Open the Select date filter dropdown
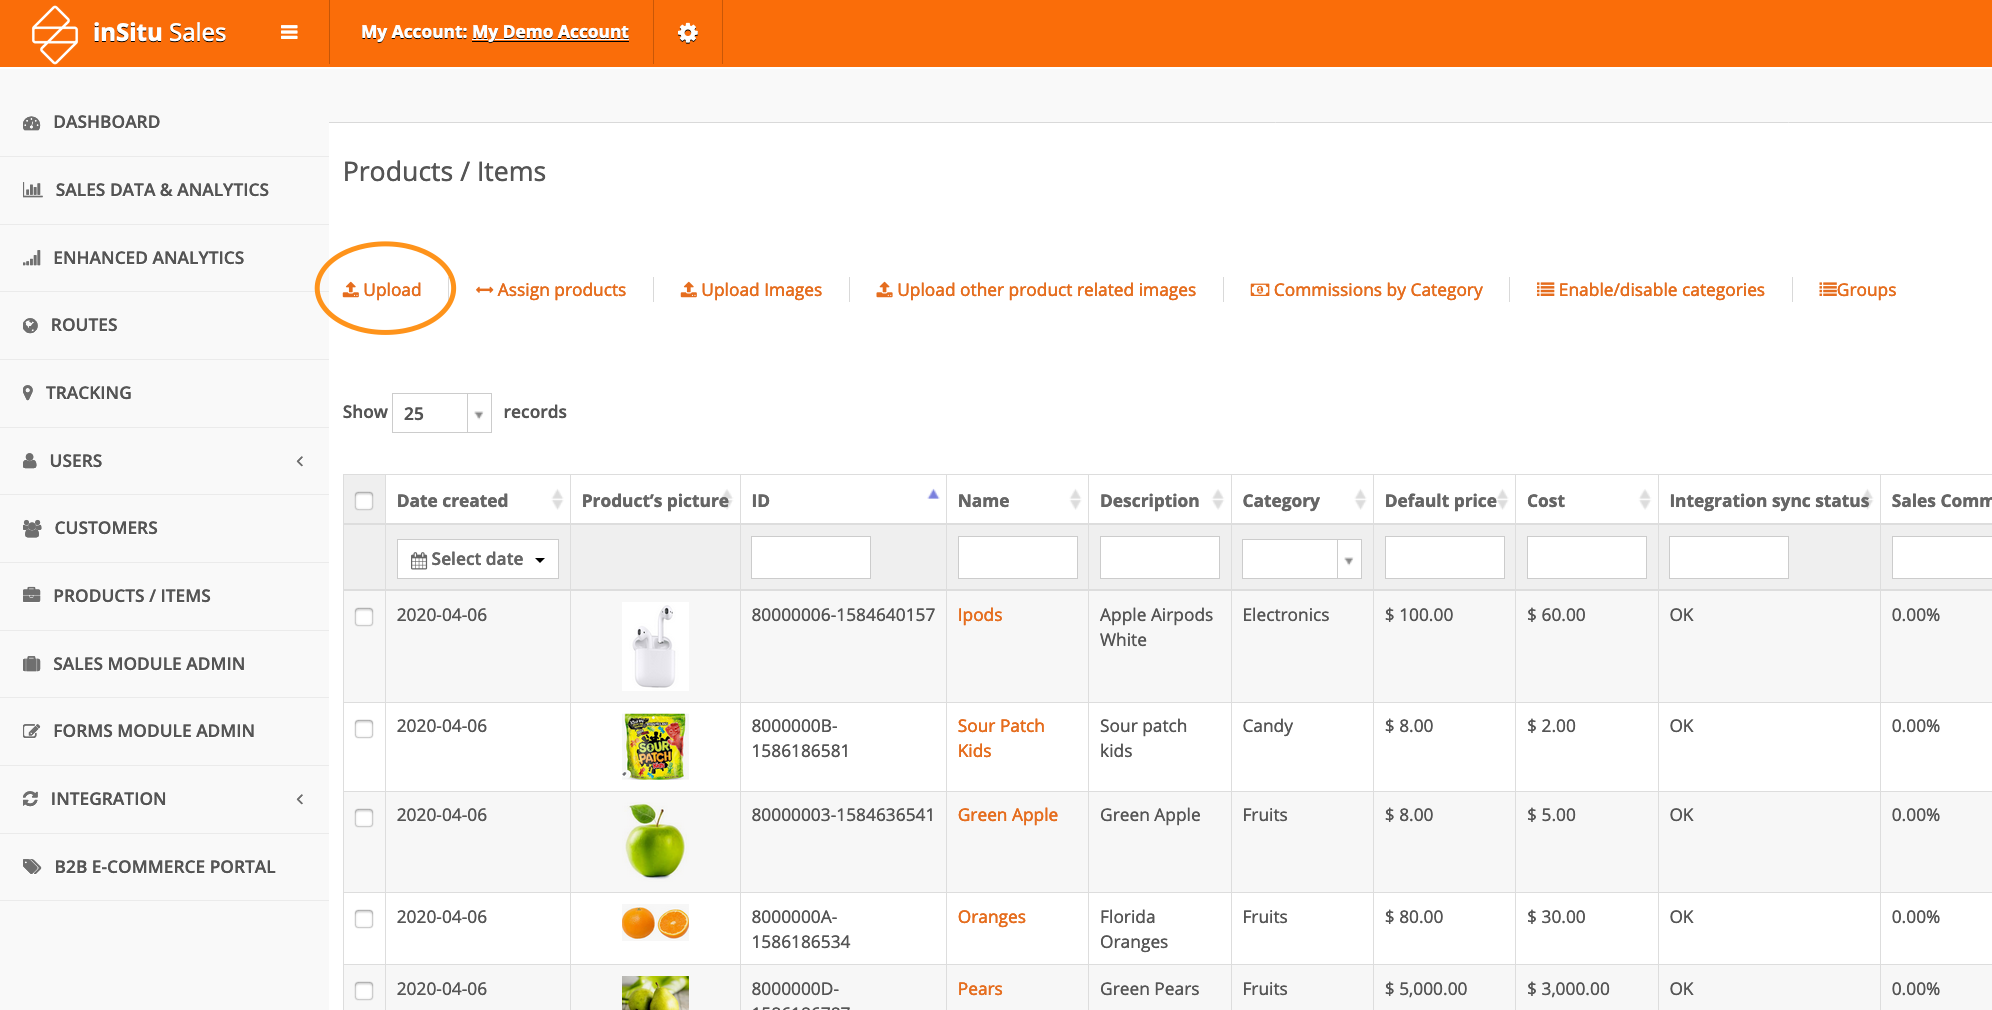The image size is (1992, 1010). click(477, 559)
